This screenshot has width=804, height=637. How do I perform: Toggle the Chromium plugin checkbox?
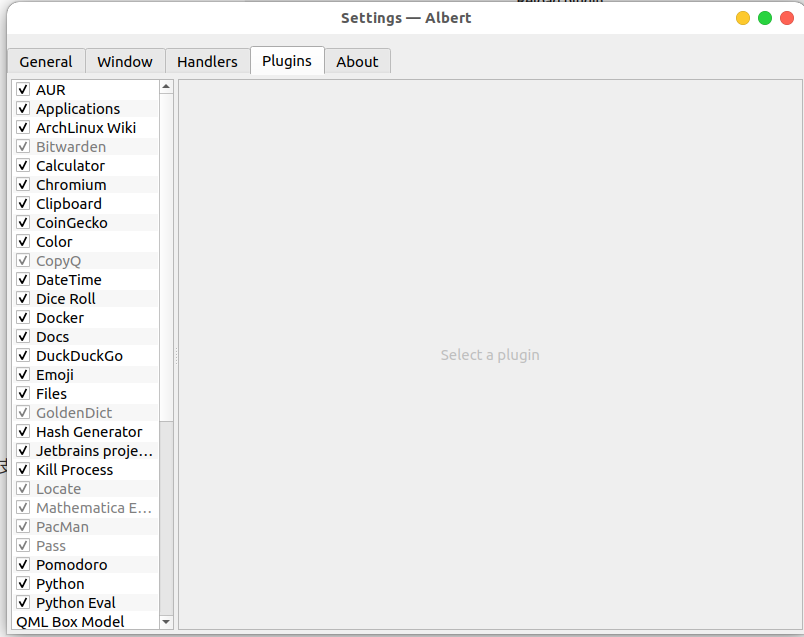[23, 184]
